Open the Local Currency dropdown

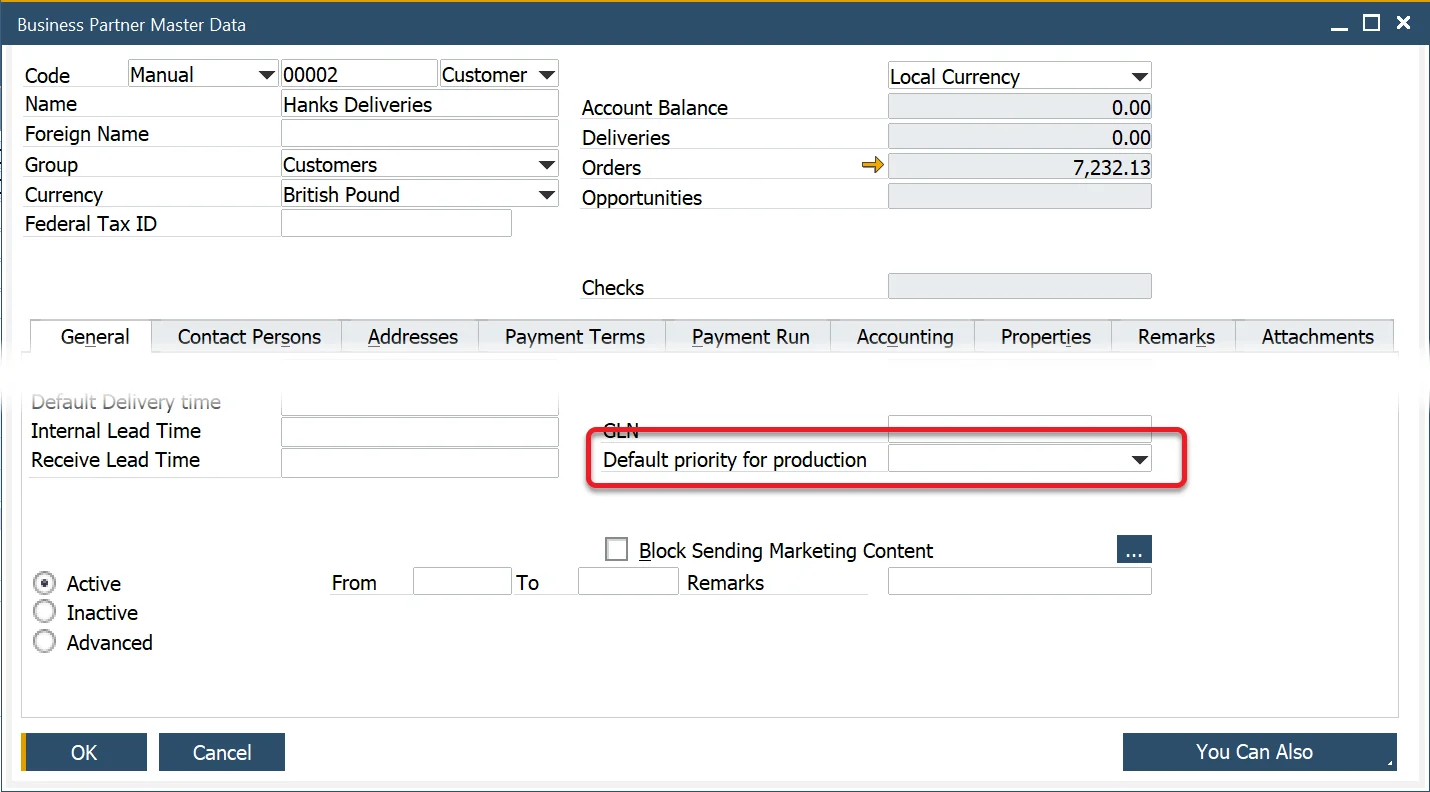(1138, 77)
